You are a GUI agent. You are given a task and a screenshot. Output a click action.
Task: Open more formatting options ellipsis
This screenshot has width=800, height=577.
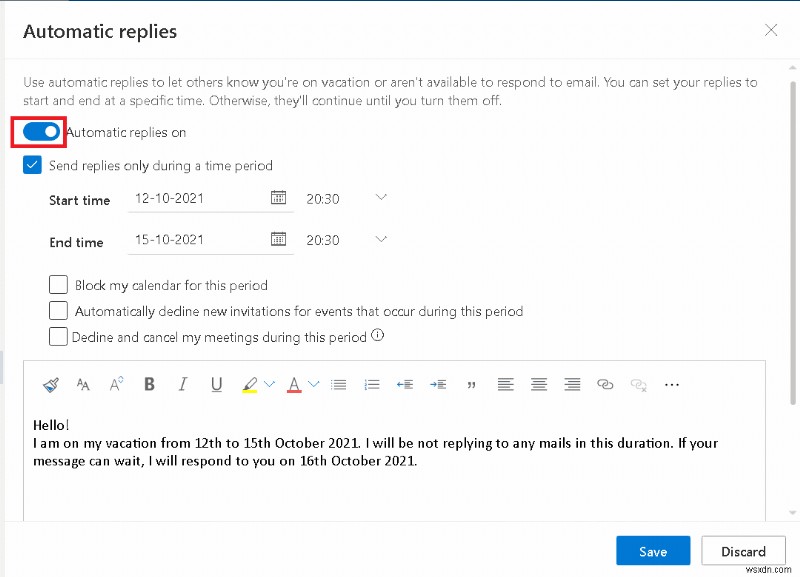point(672,384)
